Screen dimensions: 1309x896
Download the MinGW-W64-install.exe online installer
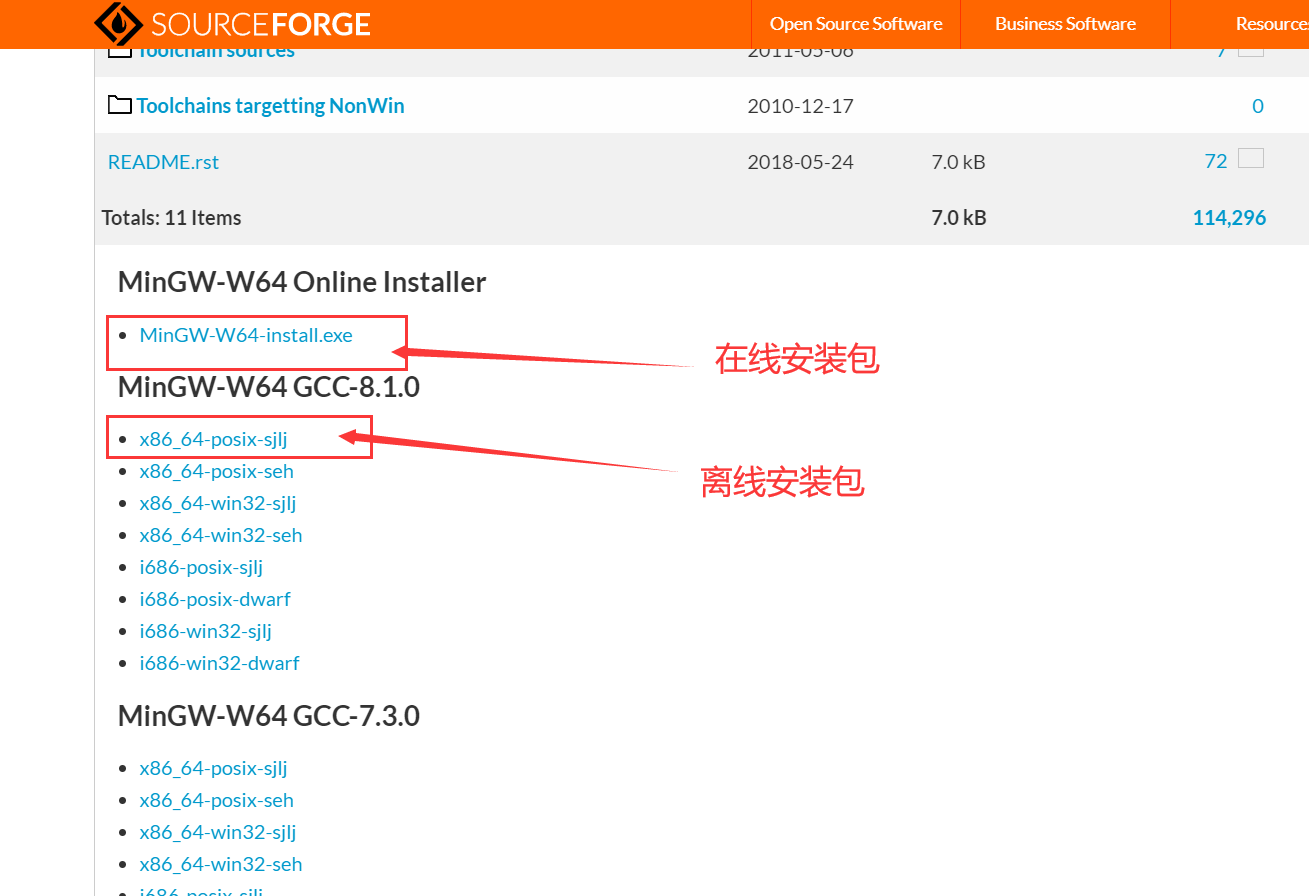coord(246,336)
